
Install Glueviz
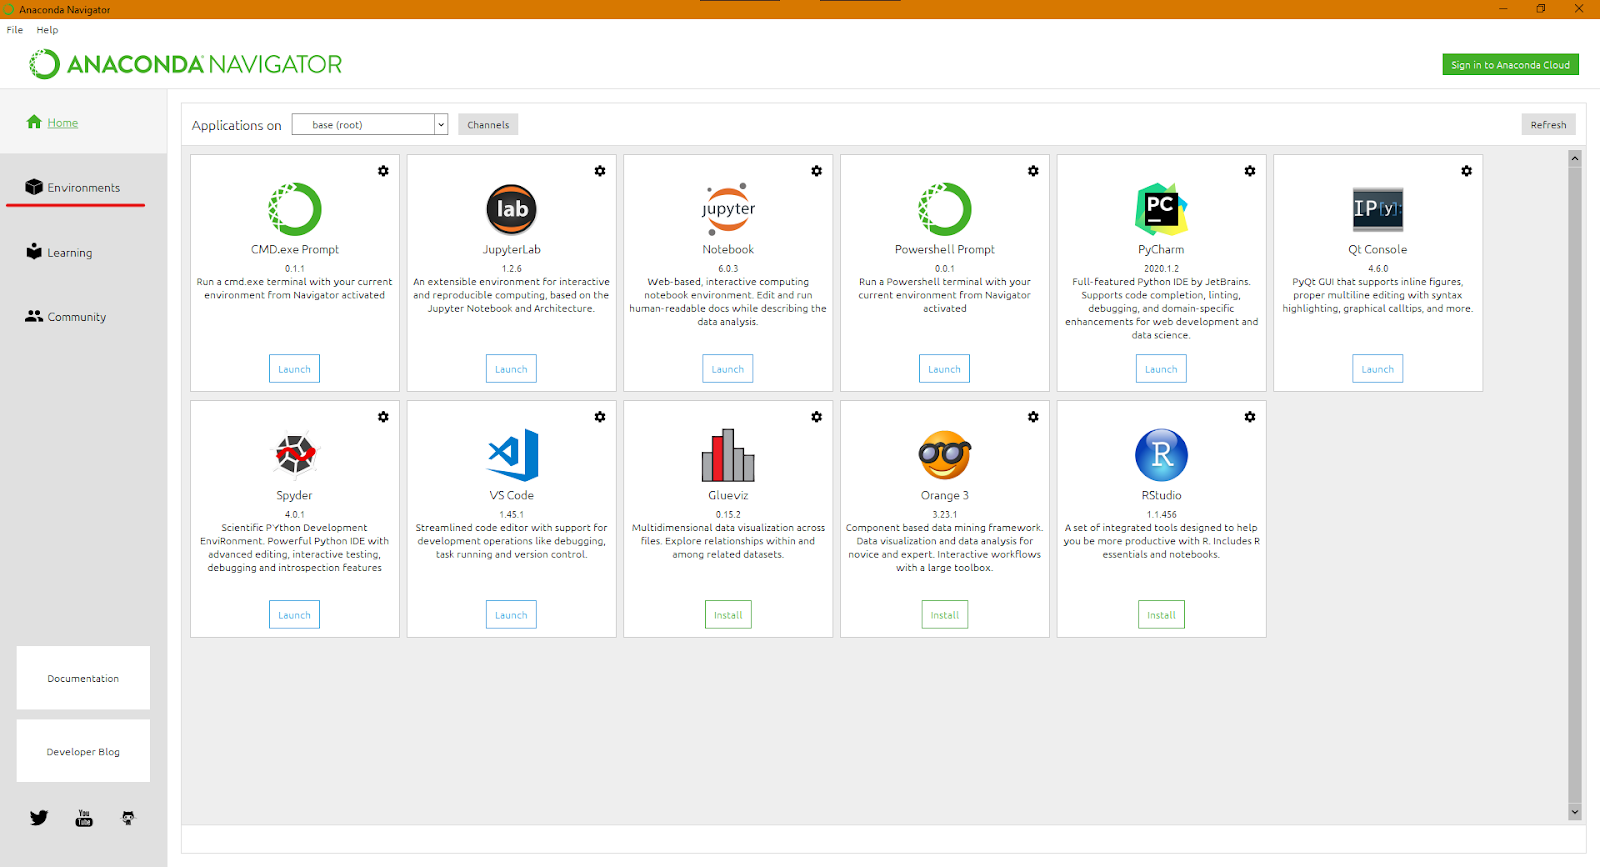pyautogui.click(x=728, y=615)
